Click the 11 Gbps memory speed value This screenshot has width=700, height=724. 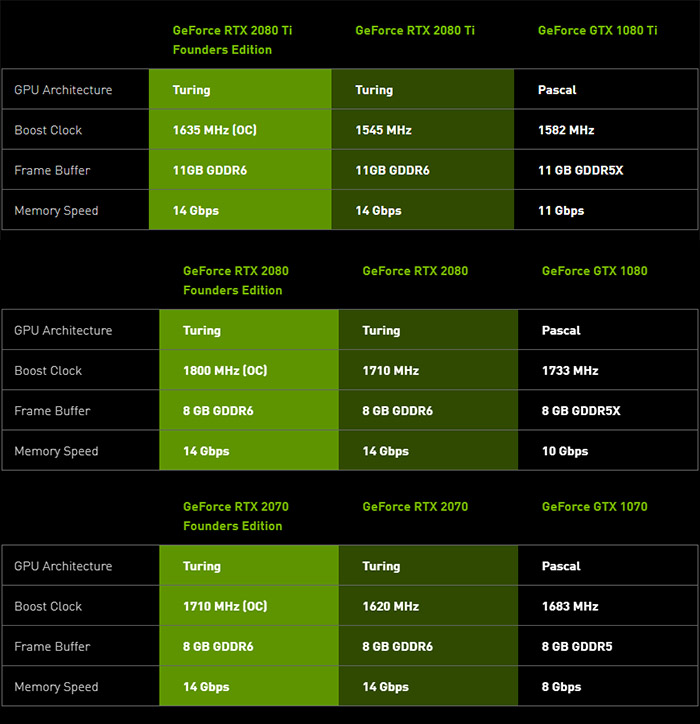click(x=561, y=211)
